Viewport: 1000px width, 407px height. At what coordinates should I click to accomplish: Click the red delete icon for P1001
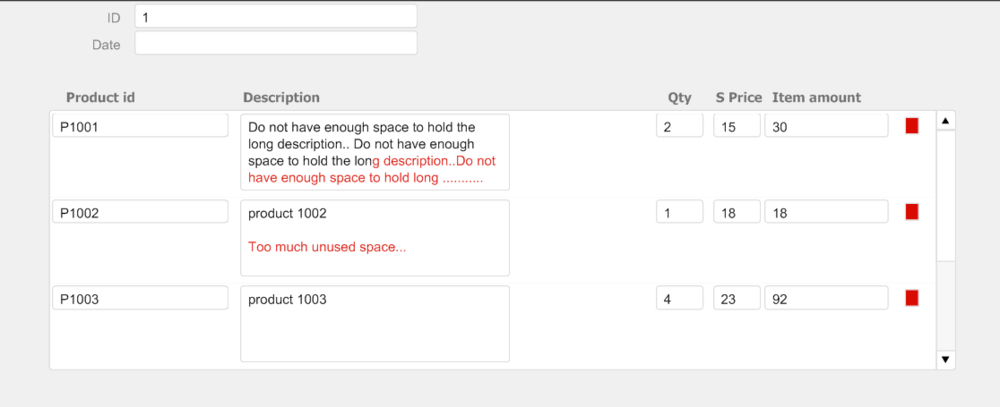click(912, 126)
